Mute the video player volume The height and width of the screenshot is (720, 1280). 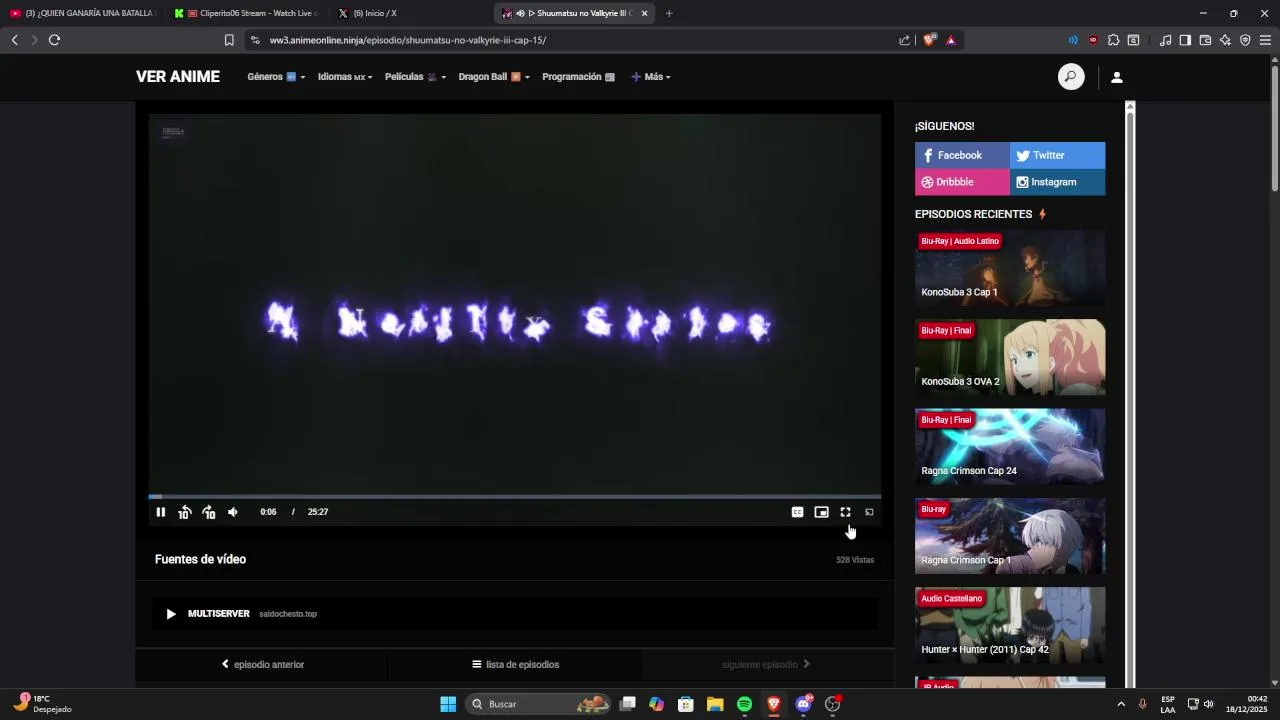[x=233, y=512]
